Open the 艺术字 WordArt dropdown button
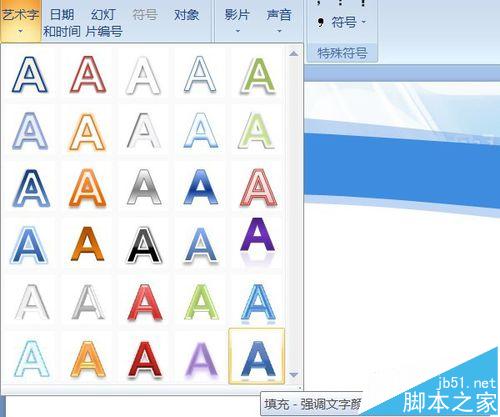The height and width of the screenshot is (417, 500). tap(21, 21)
